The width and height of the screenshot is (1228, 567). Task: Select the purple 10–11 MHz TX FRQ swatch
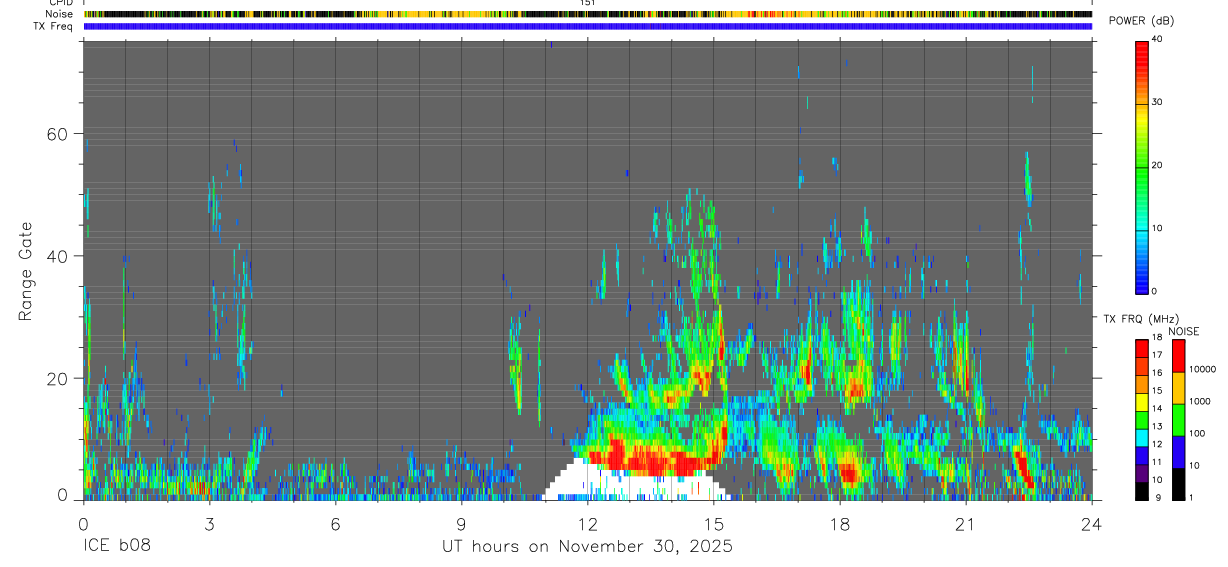1142,473
